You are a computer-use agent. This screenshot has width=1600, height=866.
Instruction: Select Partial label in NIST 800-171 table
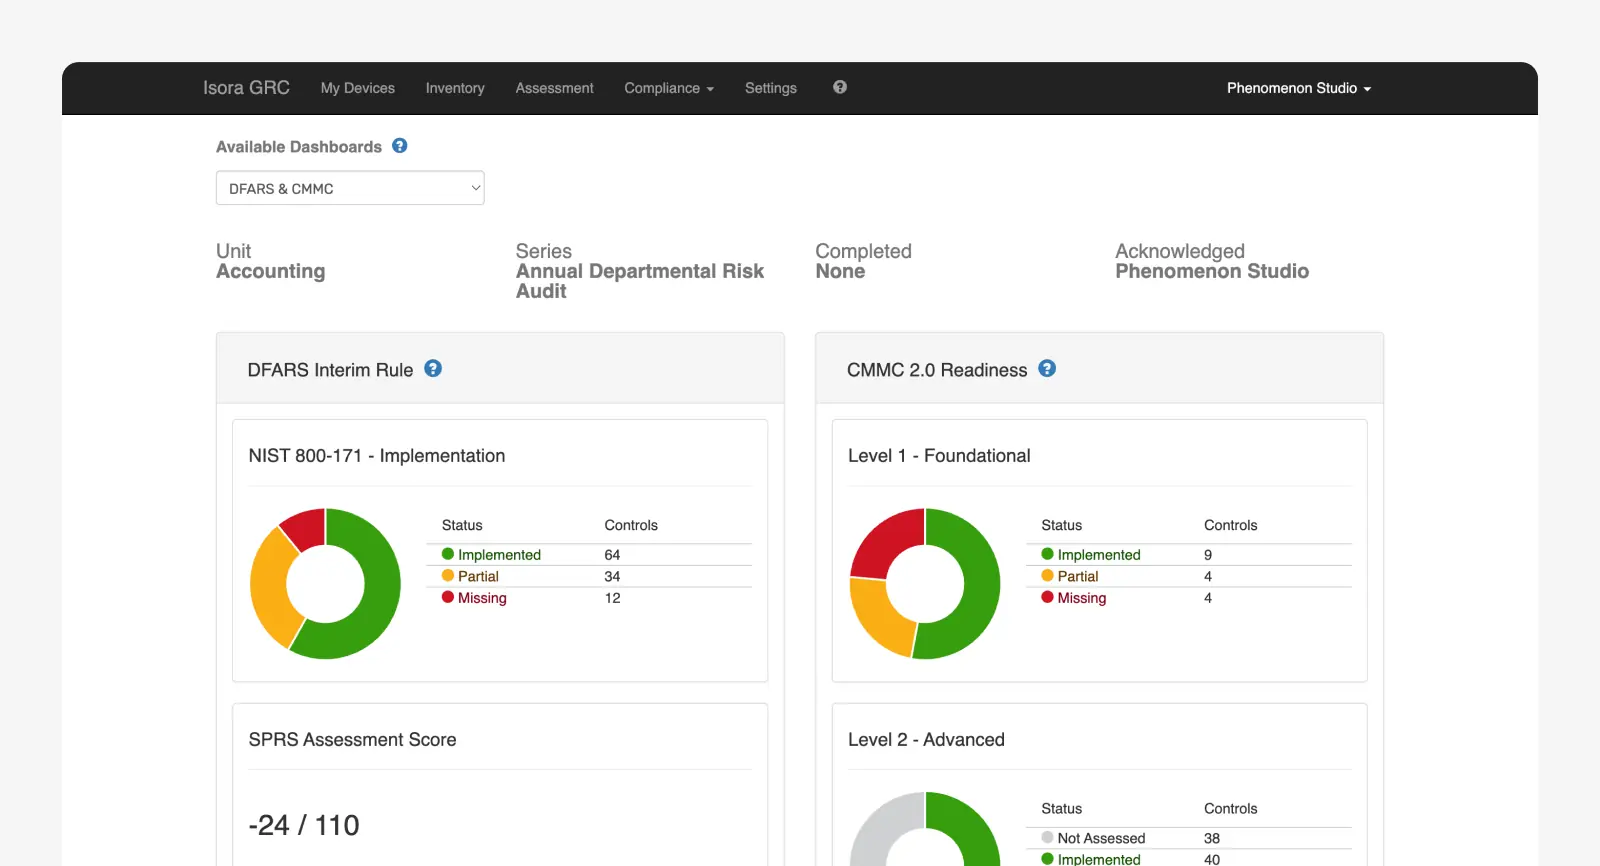pyautogui.click(x=478, y=576)
